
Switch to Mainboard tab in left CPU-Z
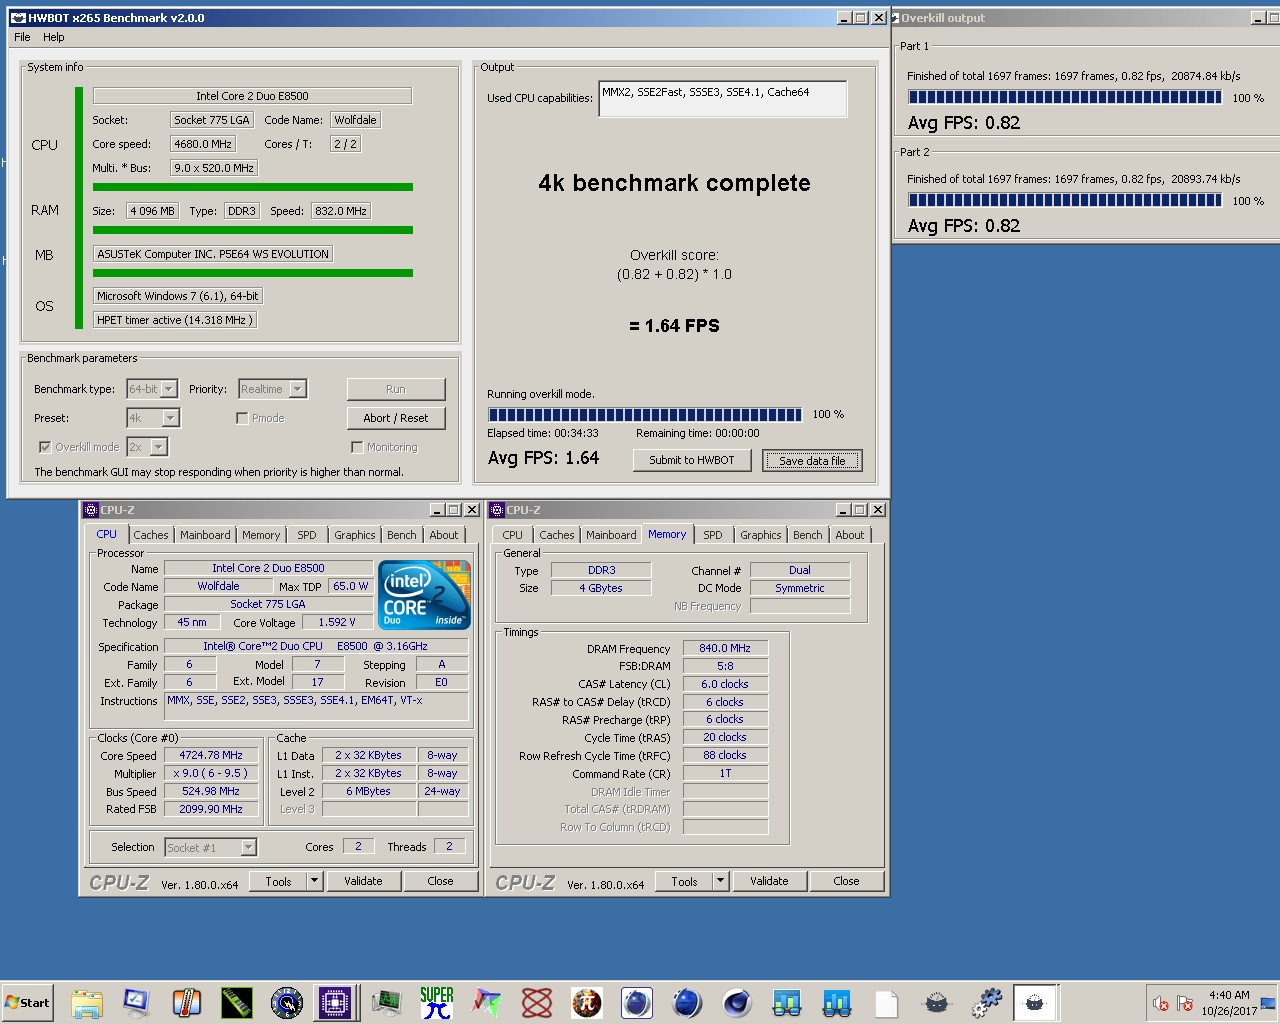(205, 535)
